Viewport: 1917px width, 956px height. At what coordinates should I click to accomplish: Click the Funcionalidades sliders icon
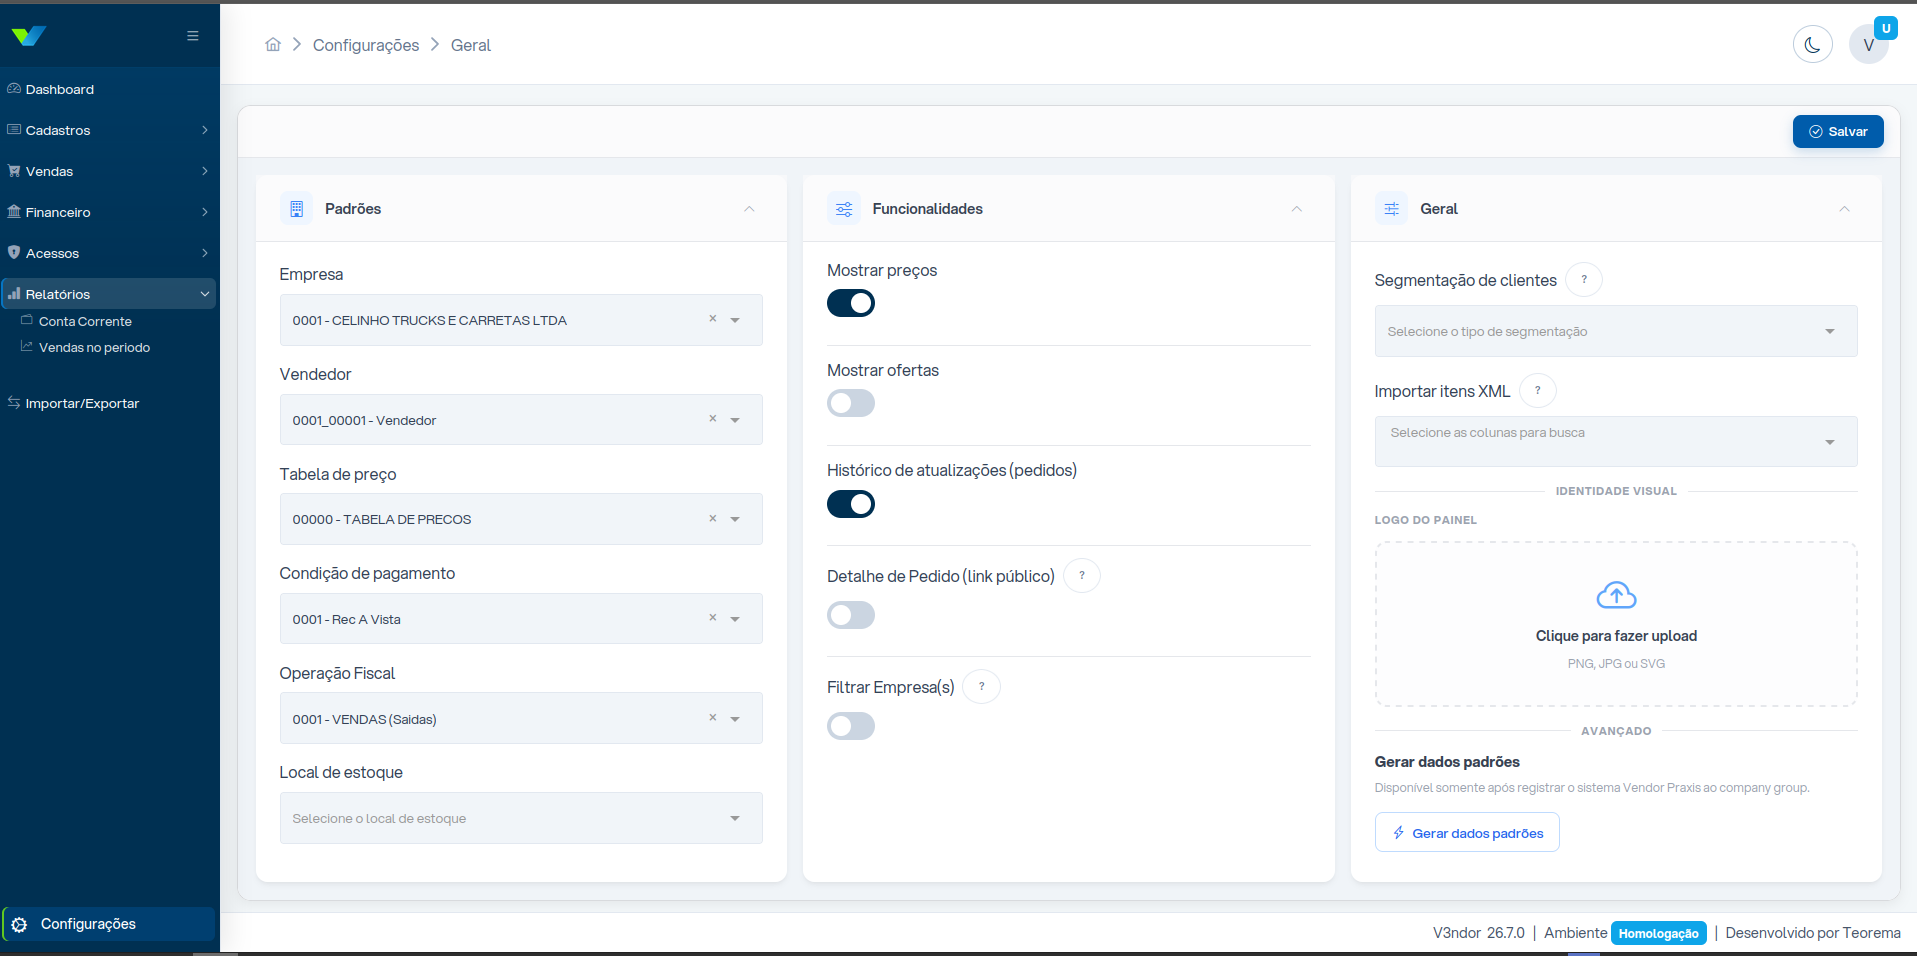[x=844, y=209]
